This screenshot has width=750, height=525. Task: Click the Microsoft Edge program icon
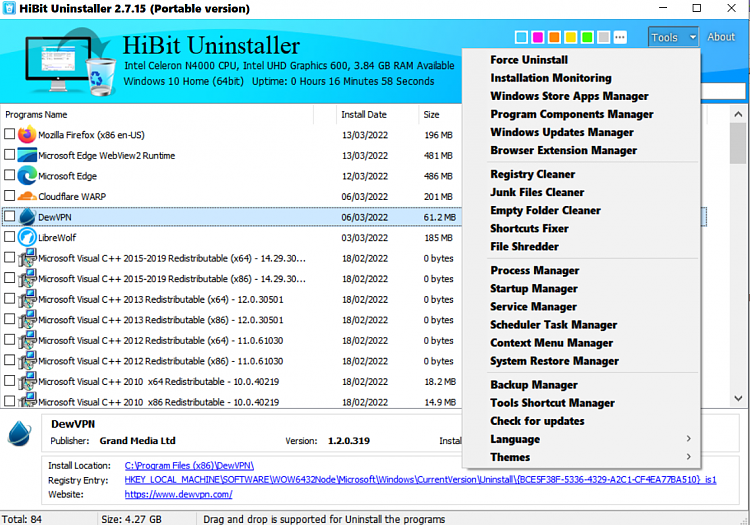click(x=27, y=176)
